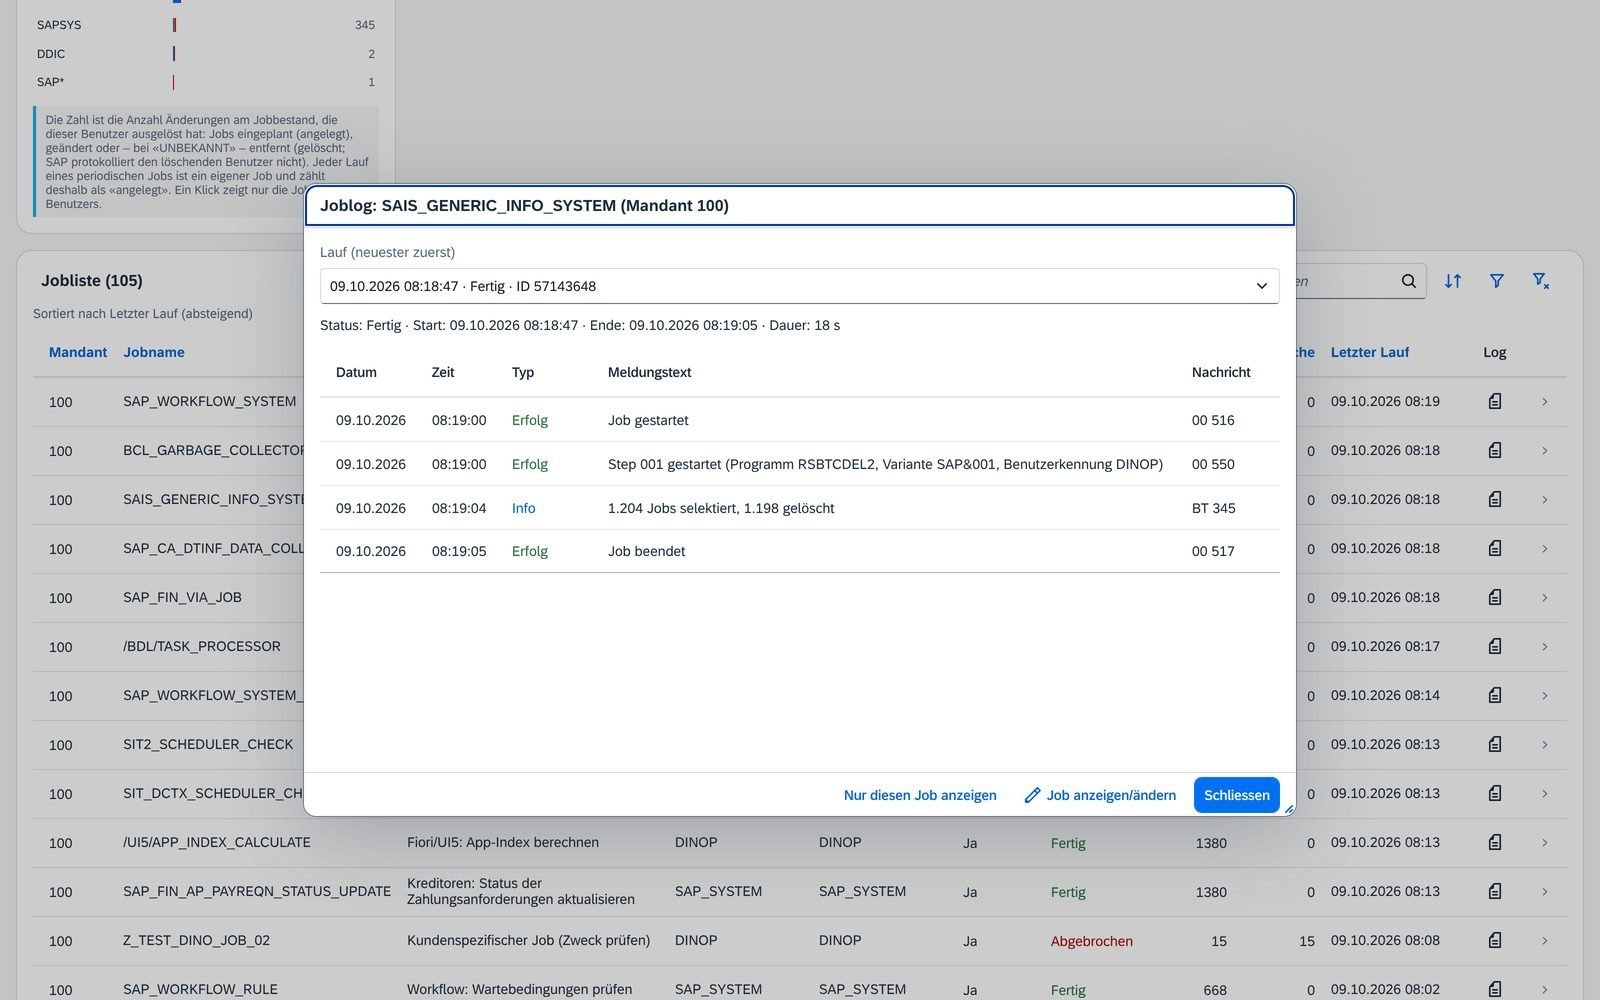
Task: Click Job anzeigen/ändern button
Action: click(x=1100, y=795)
